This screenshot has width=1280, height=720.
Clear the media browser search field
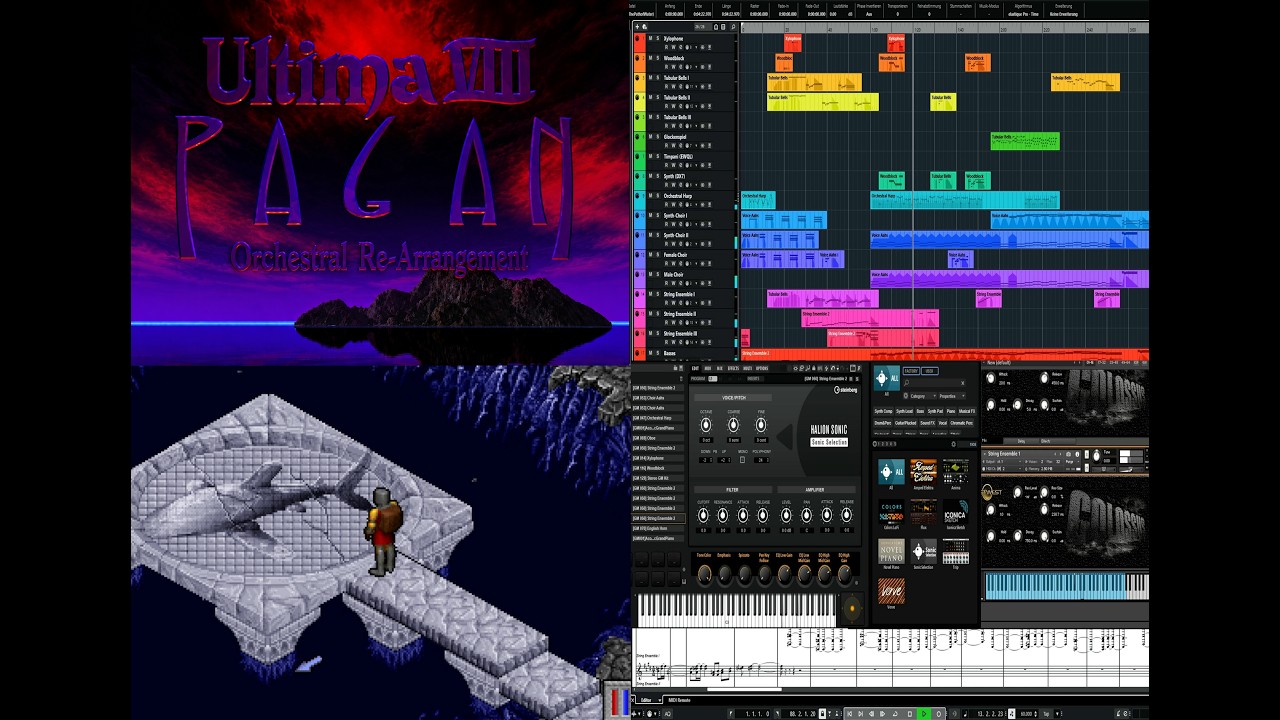(963, 383)
